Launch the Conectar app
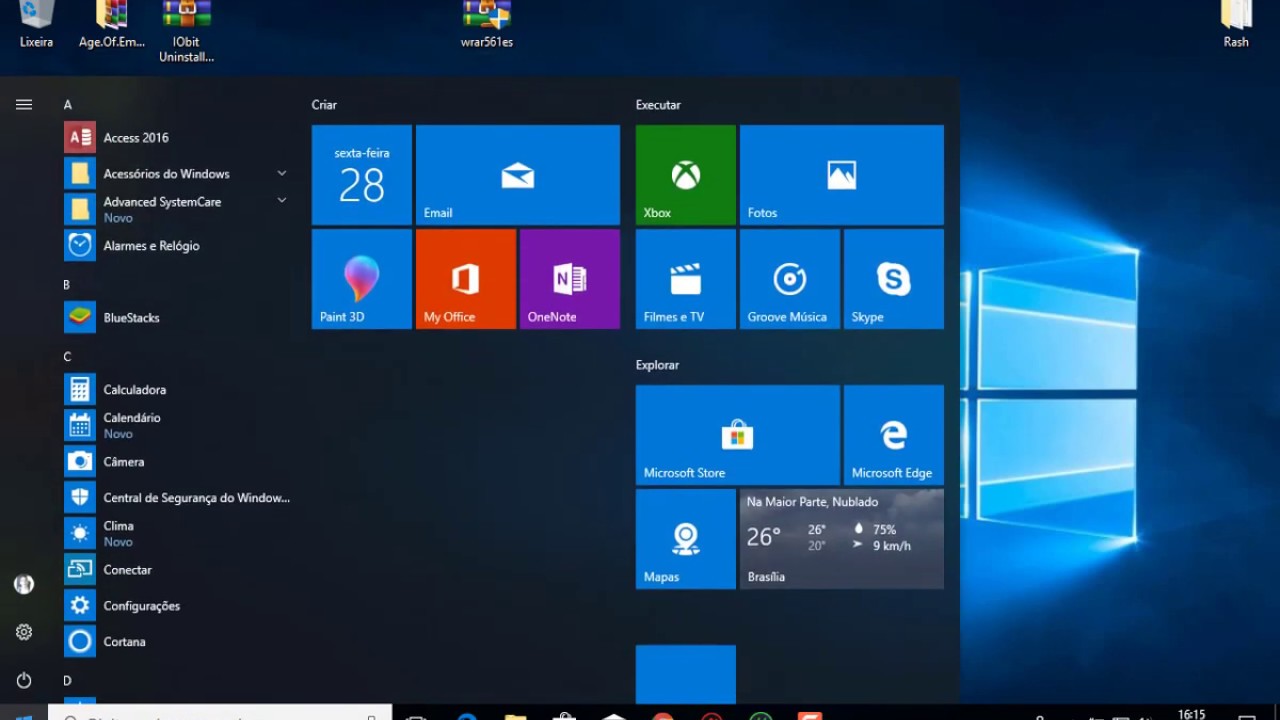Viewport: 1280px width, 720px height. tap(176, 570)
